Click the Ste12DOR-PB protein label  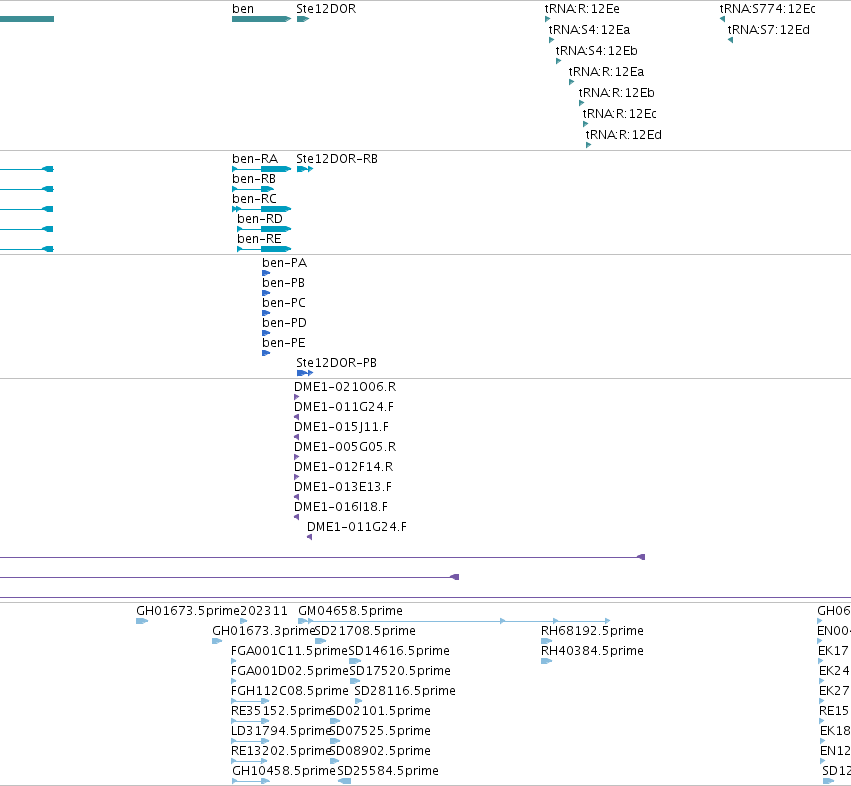click(336, 363)
